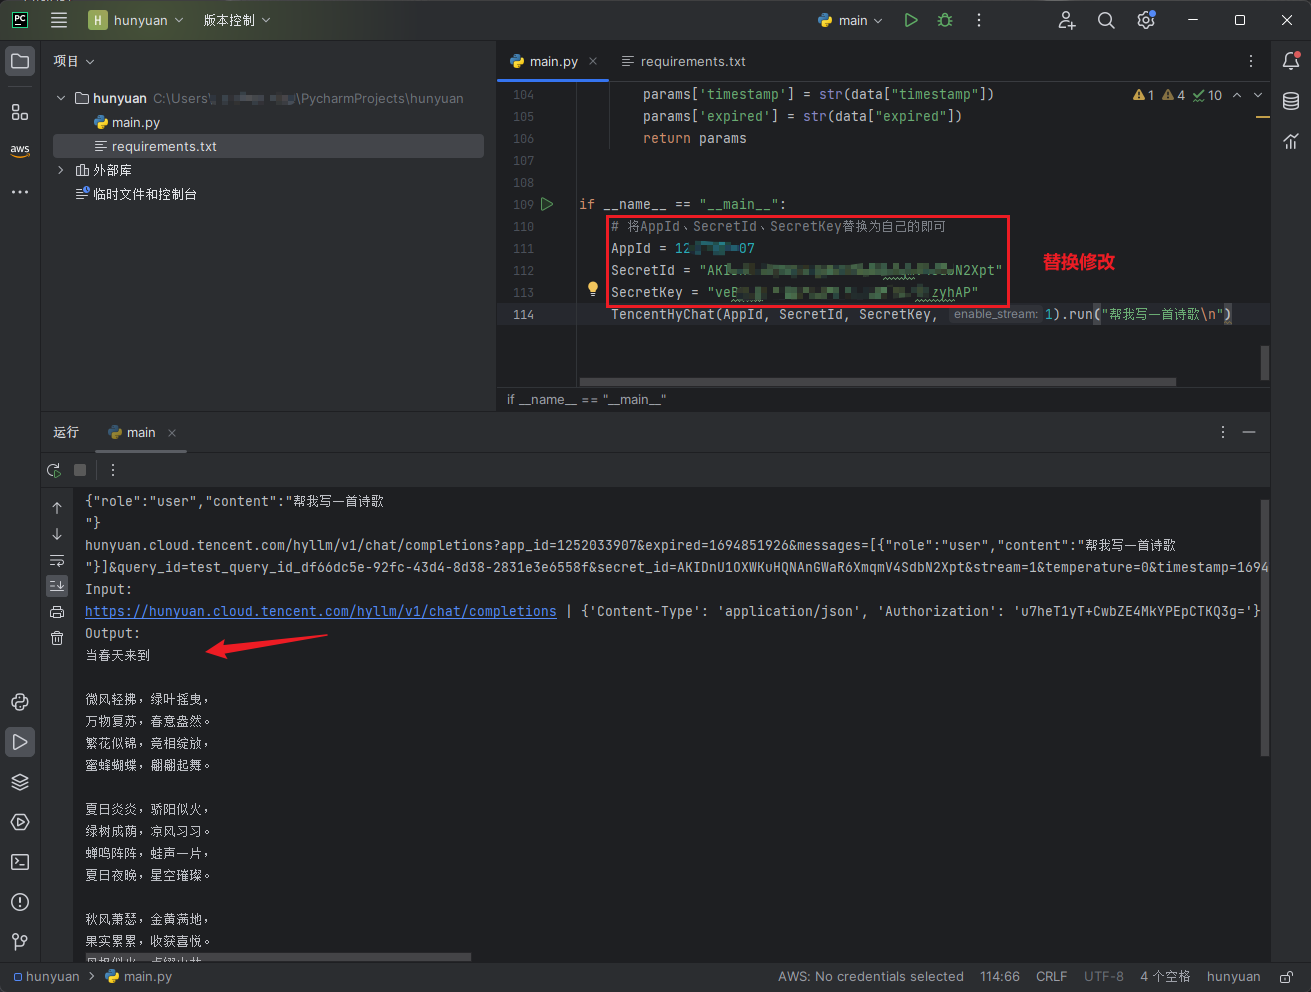Print the console output
The height and width of the screenshot is (992, 1311).
pyautogui.click(x=57, y=612)
